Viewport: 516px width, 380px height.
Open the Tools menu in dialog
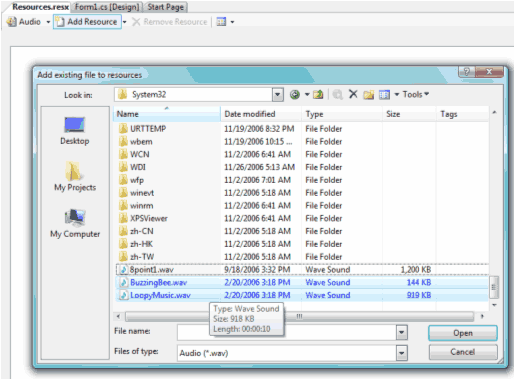tap(415, 94)
